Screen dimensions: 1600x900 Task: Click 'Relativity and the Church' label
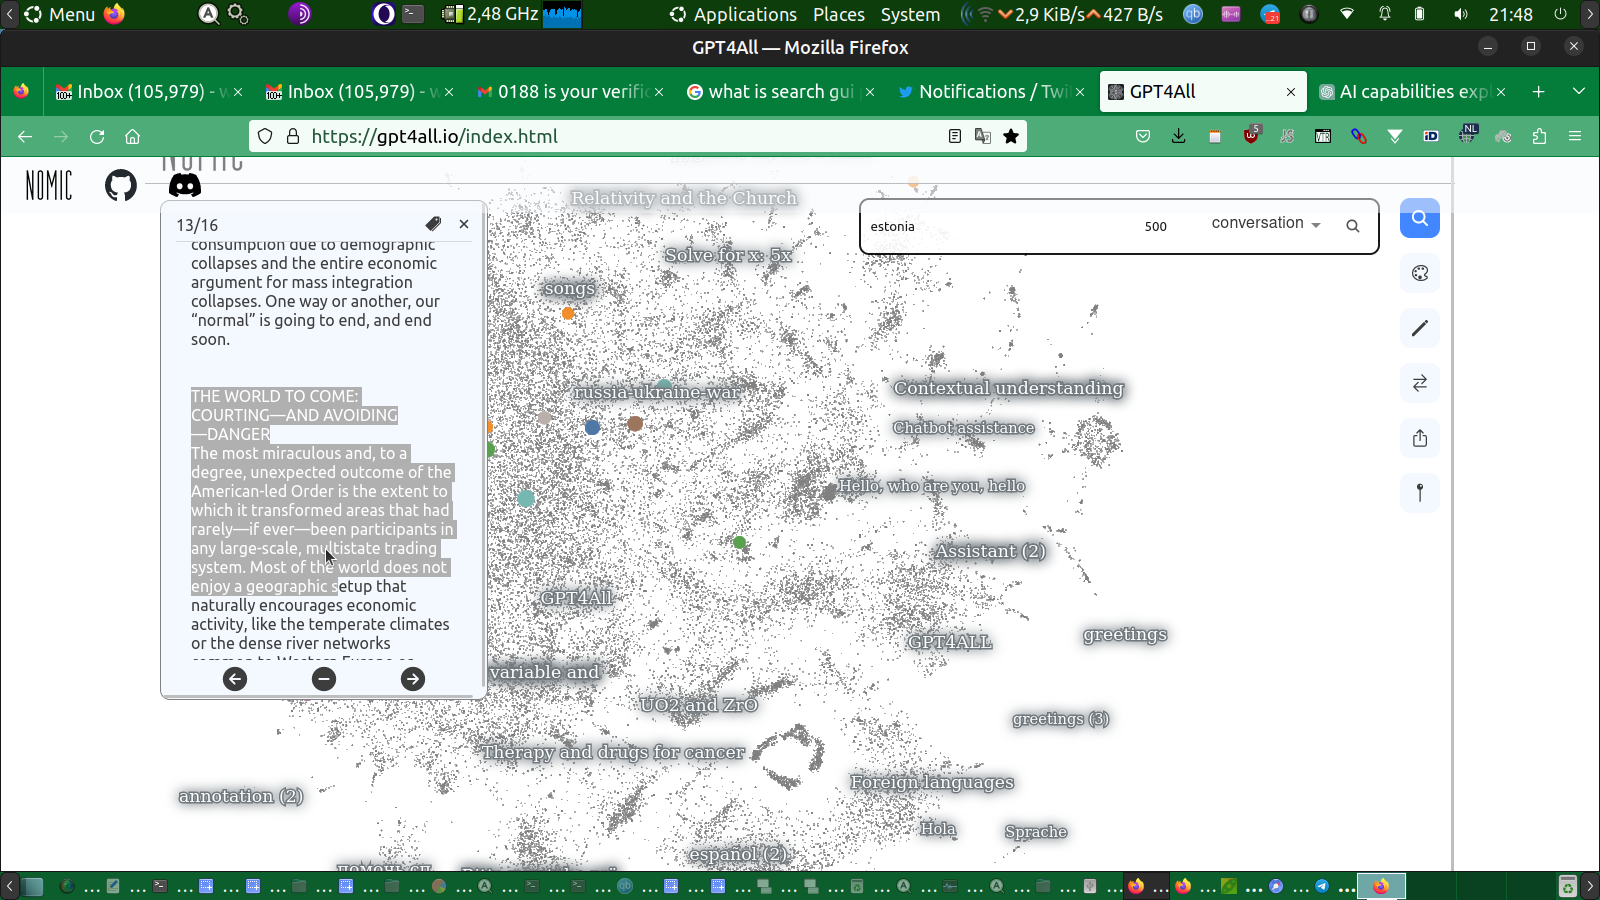684,198
